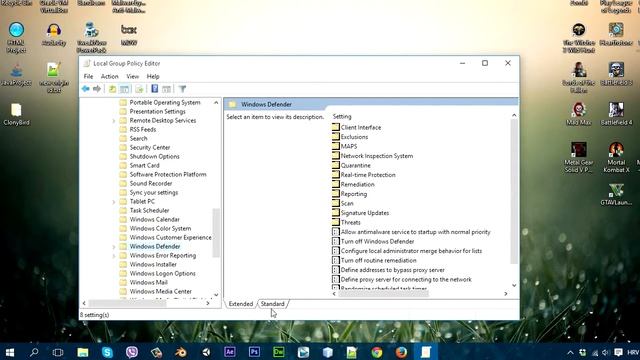The width and height of the screenshot is (640, 360).
Task: Open Blender from the taskbar
Action: pyautogui.click(x=181, y=352)
